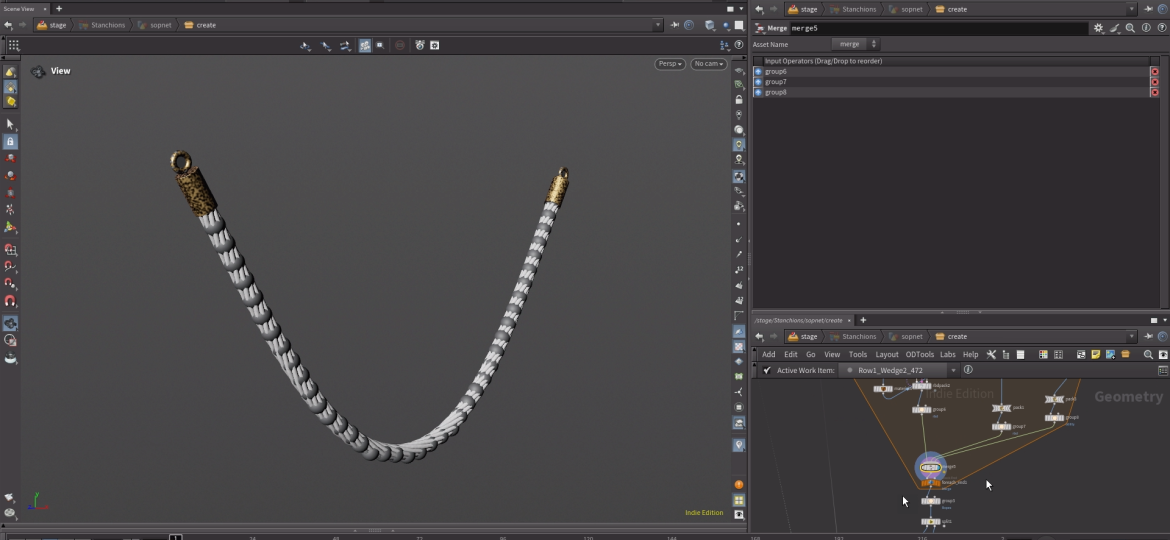Click the sticky note icon in network toolbar
Image resolution: width=1170 pixels, height=540 pixels.
1096,354
